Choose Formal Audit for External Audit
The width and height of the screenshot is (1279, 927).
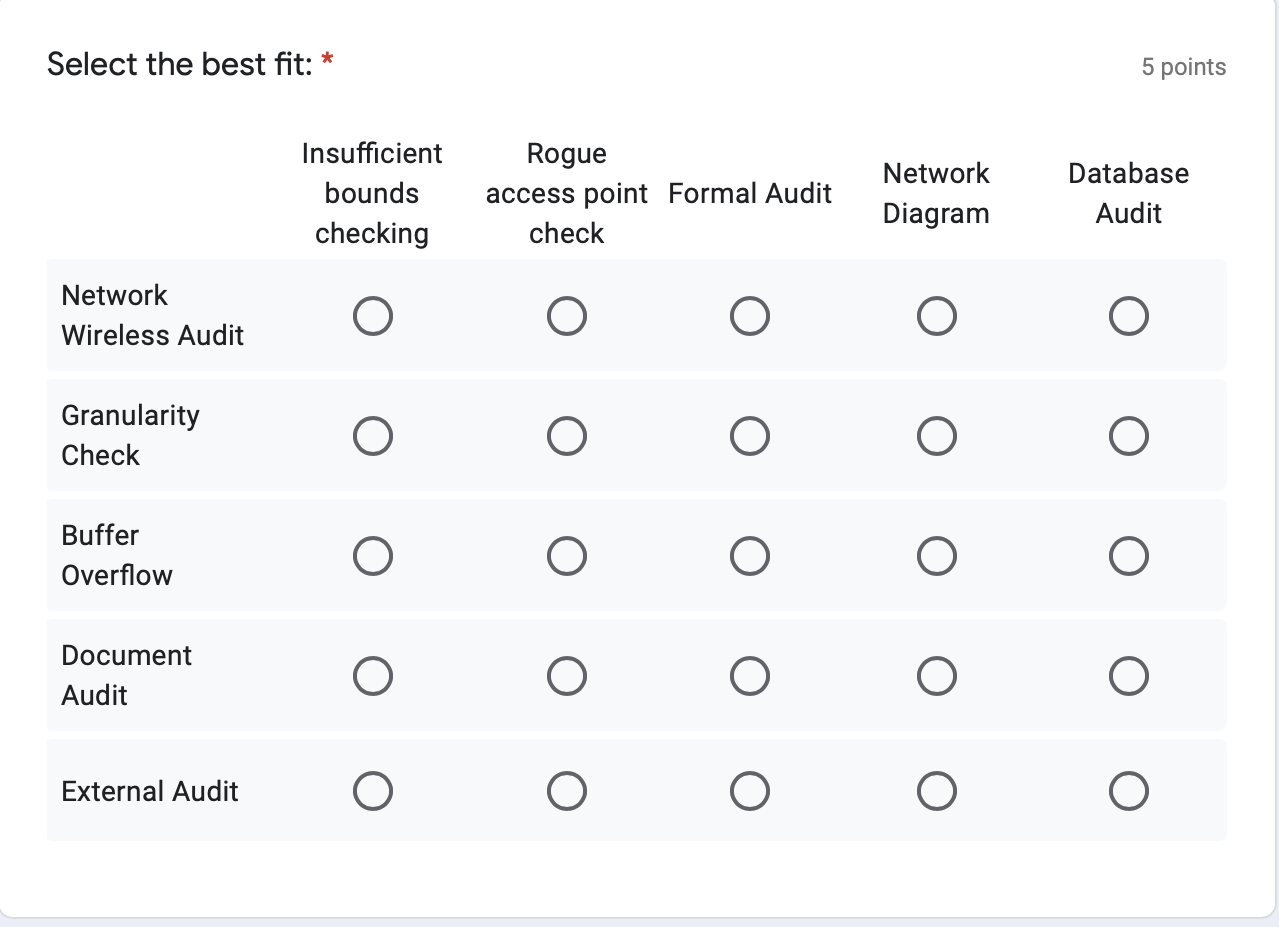coord(750,790)
